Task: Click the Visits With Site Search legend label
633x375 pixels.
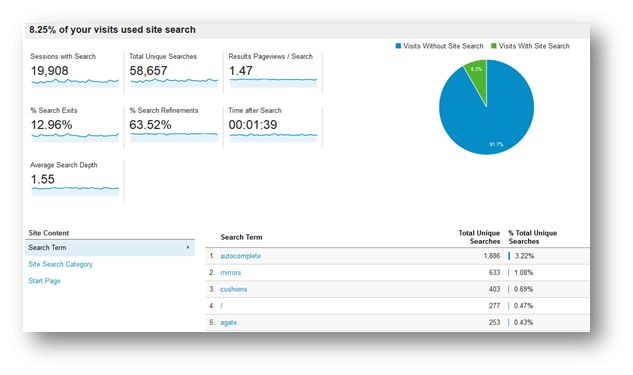Action: [x=534, y=46]
